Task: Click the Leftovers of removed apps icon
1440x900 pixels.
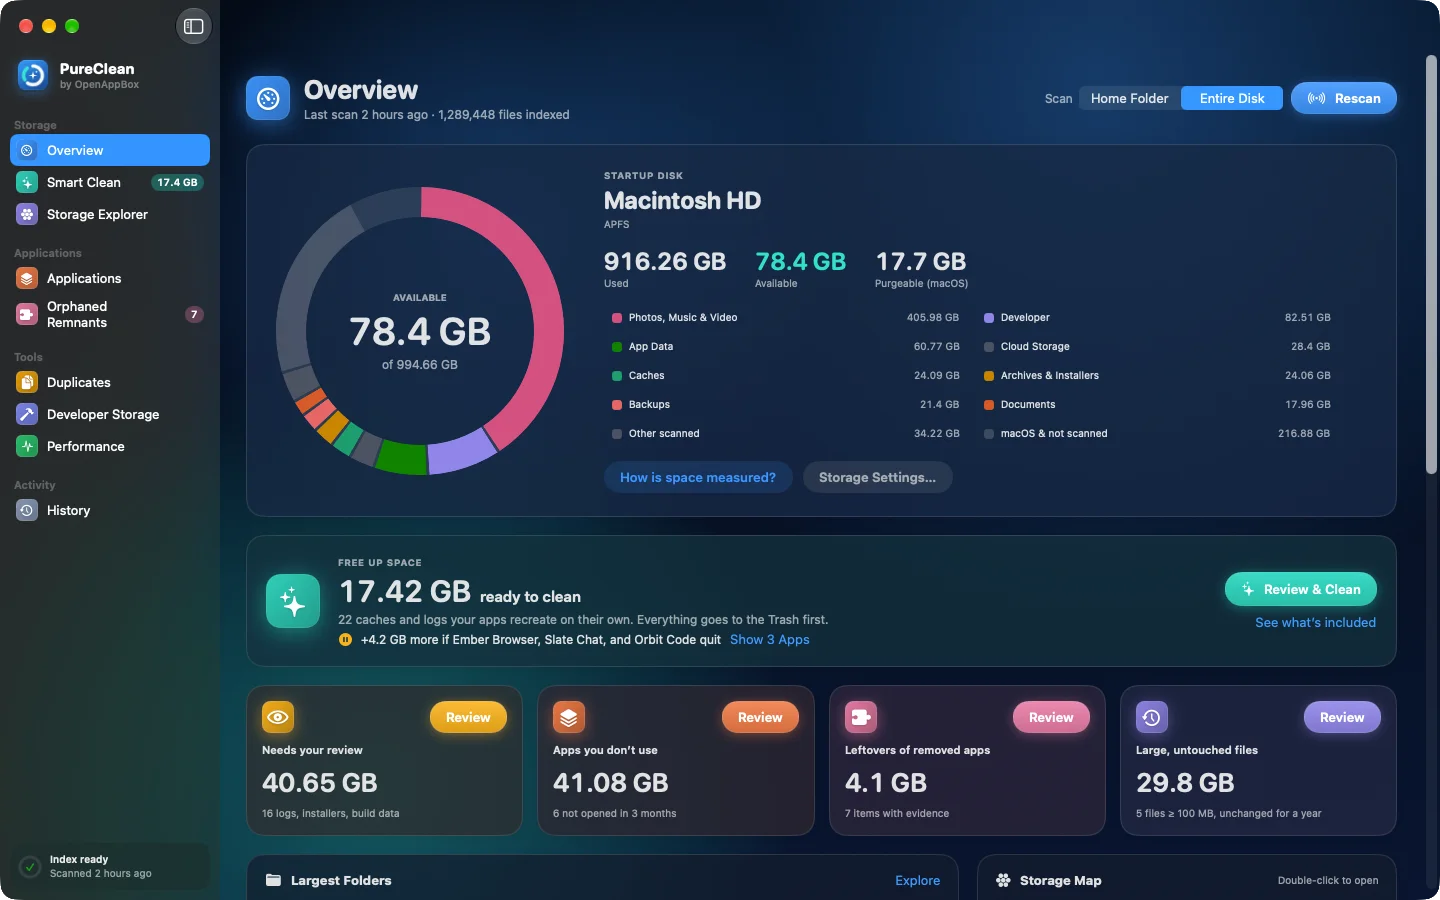Action: click(861, 717)
